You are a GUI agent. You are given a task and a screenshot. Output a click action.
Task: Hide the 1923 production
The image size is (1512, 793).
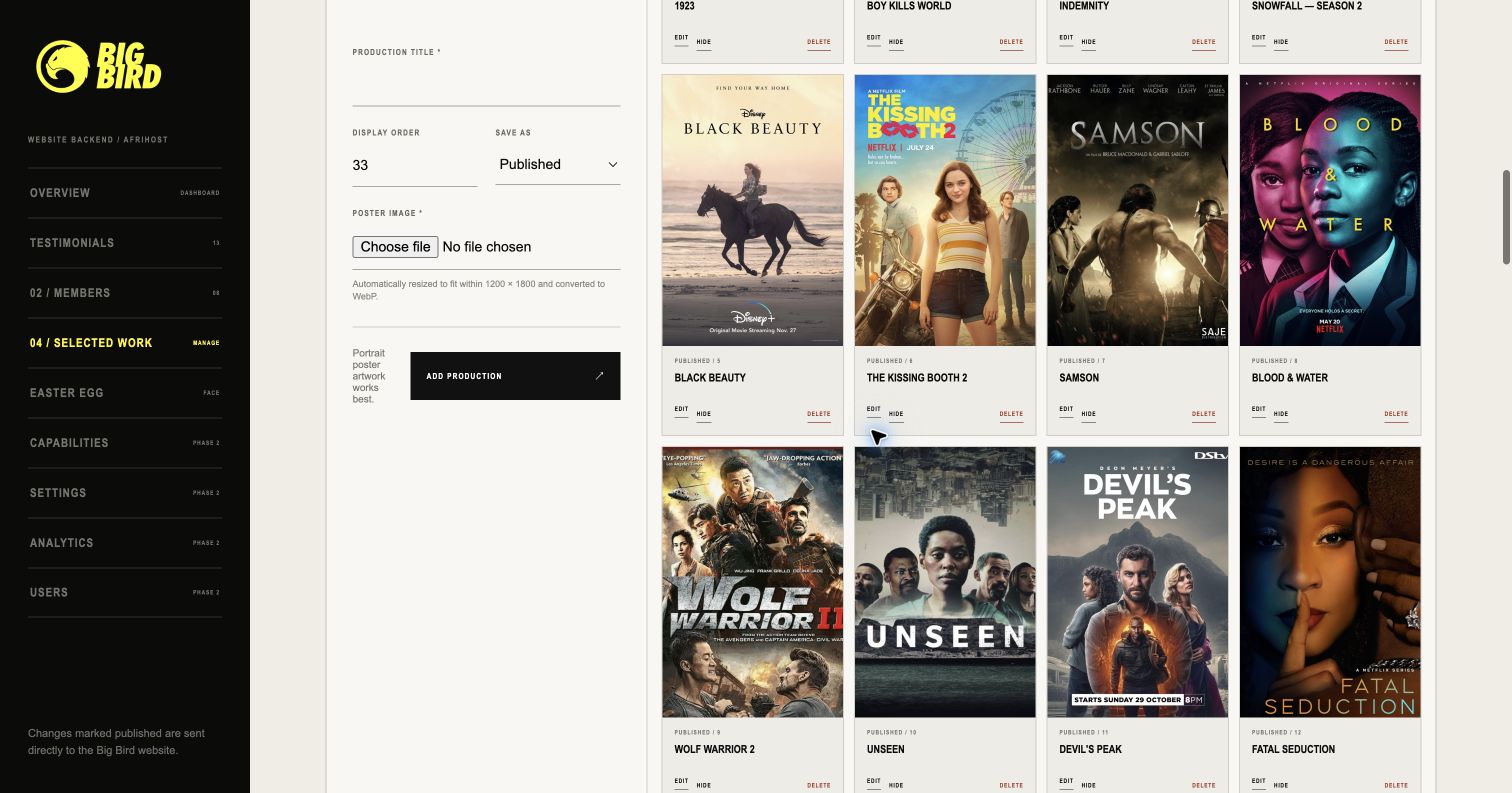(704, 42)
